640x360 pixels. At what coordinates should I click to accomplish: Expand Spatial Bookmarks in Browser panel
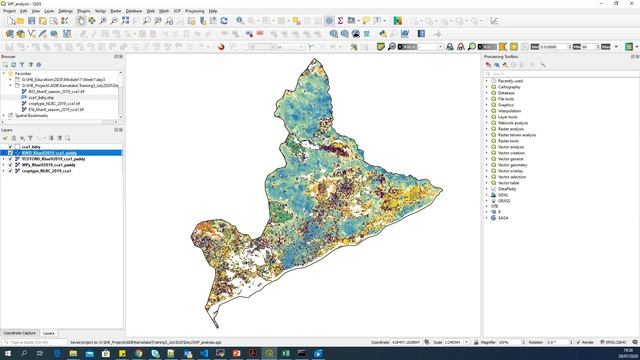(x=4, y=116)
